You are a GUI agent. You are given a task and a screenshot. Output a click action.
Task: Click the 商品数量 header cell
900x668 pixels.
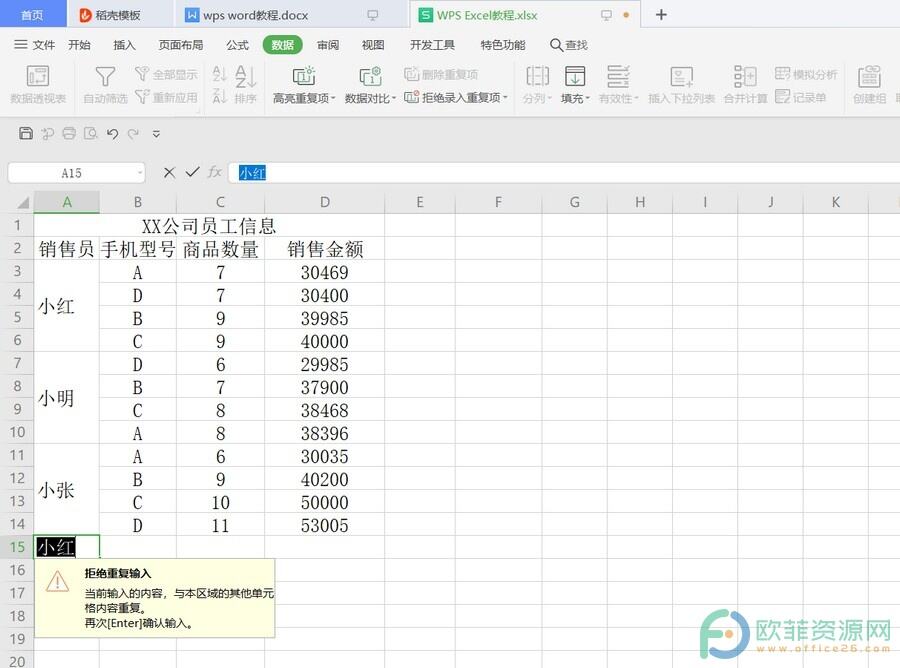pos(220,249)
